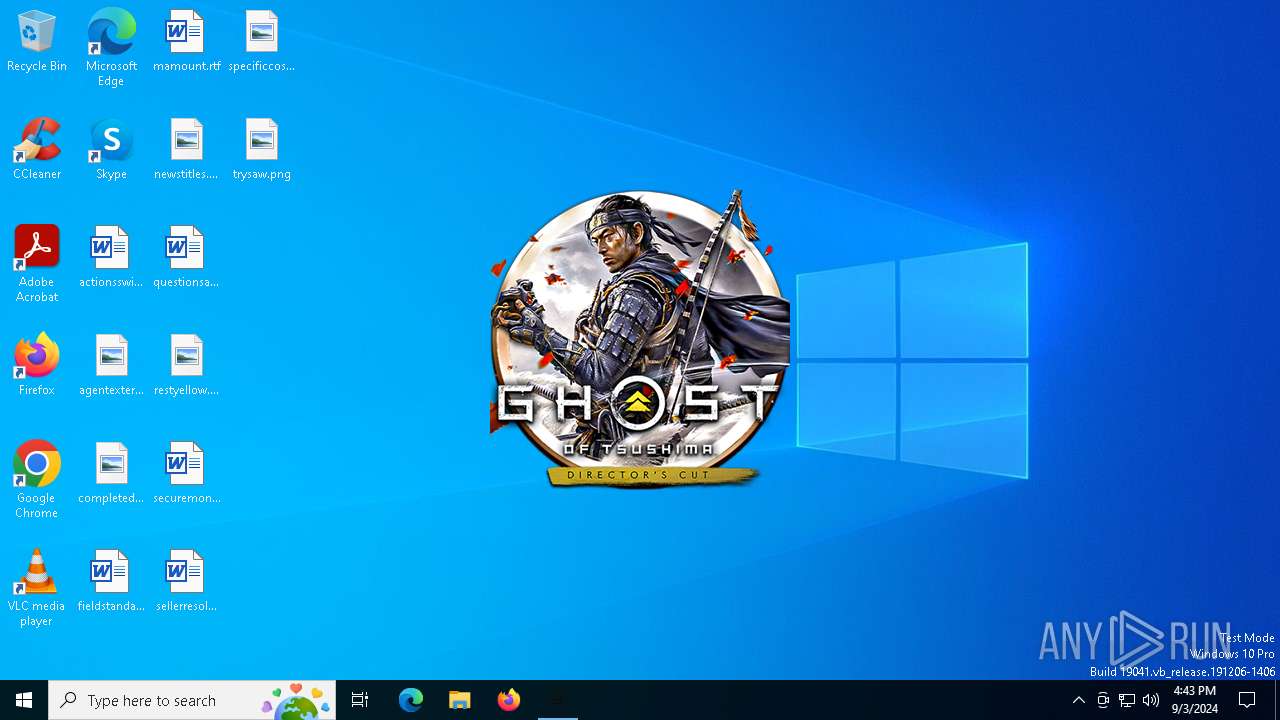Image resolution: width=1280 pixels, height=720 pixels.
Task: Switch to the running app on the taskbar
Action: (x=558, y=700)
